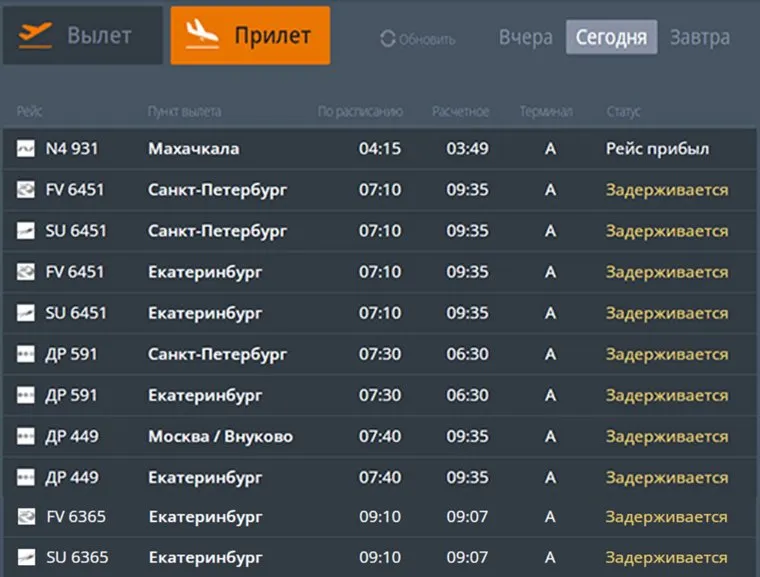Click airline logo for N4 931 Махачкала flight
The image size is (760, 577).
click(26, 149)
